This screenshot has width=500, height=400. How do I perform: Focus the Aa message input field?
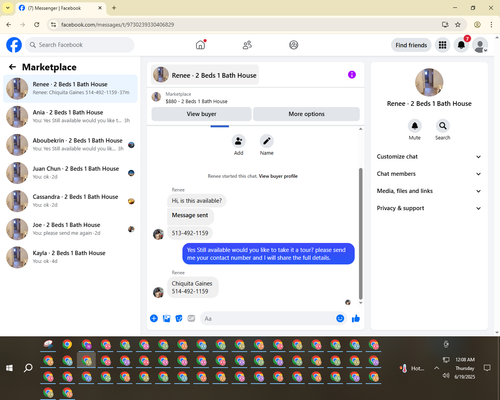tap(267, 319)
